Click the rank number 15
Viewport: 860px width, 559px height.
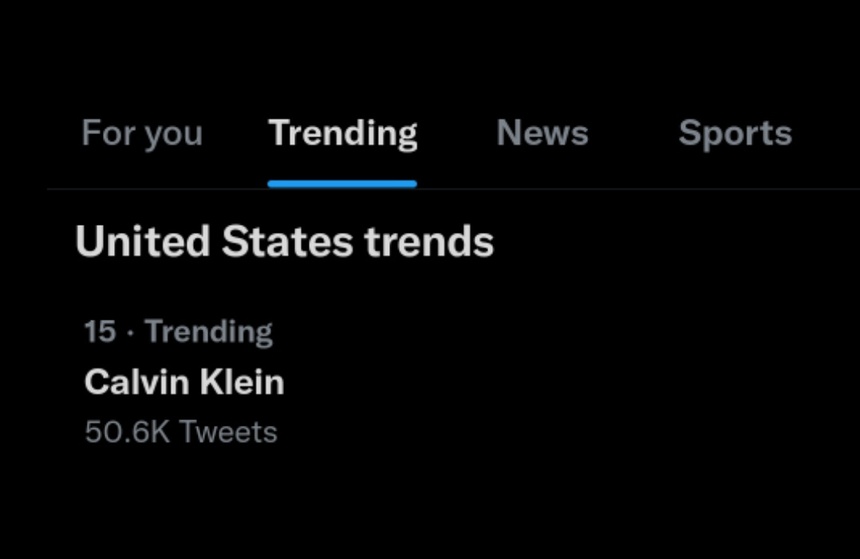100,331
